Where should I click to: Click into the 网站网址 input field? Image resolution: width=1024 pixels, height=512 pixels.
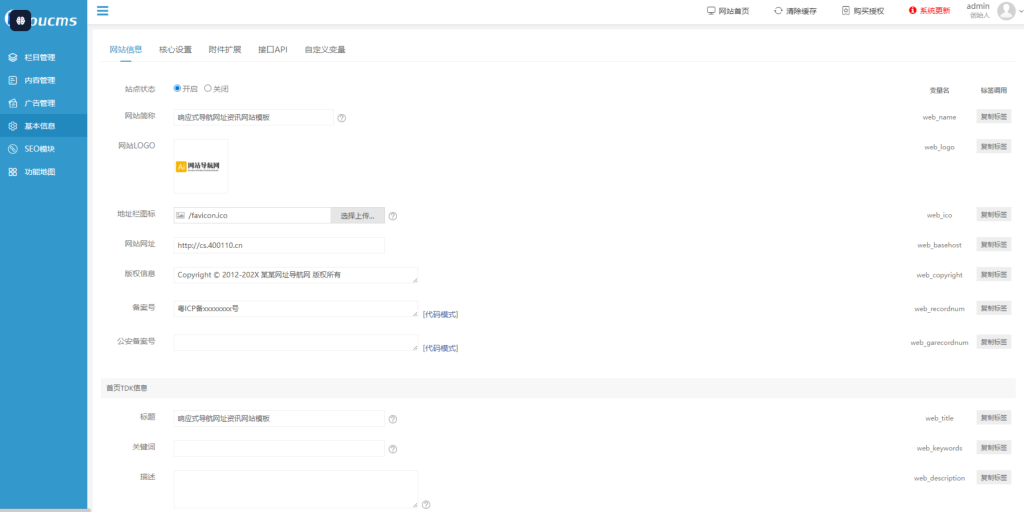coord(279,245)
